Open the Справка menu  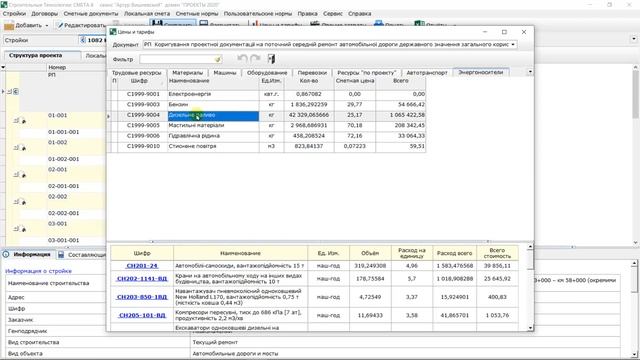(x=360, y=13)
